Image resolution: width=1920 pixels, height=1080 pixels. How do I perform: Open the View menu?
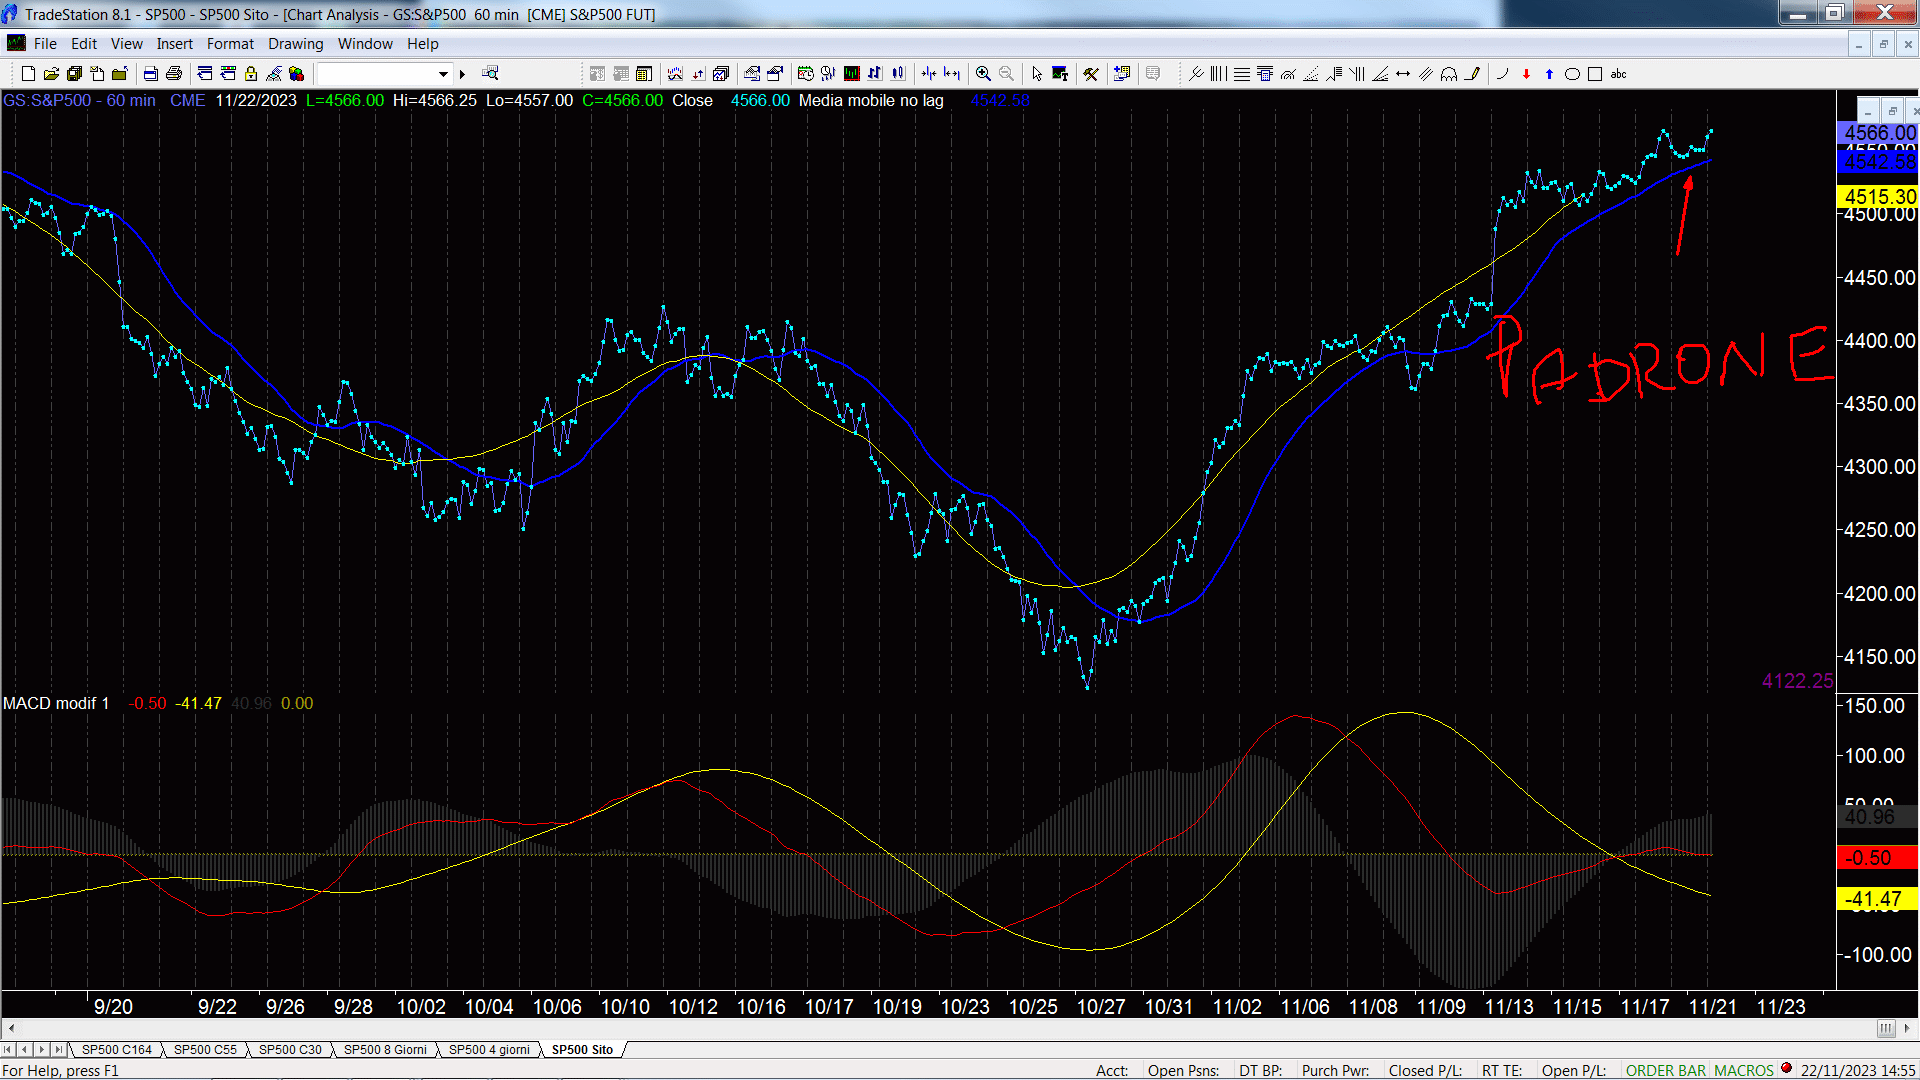pos(127,44)
